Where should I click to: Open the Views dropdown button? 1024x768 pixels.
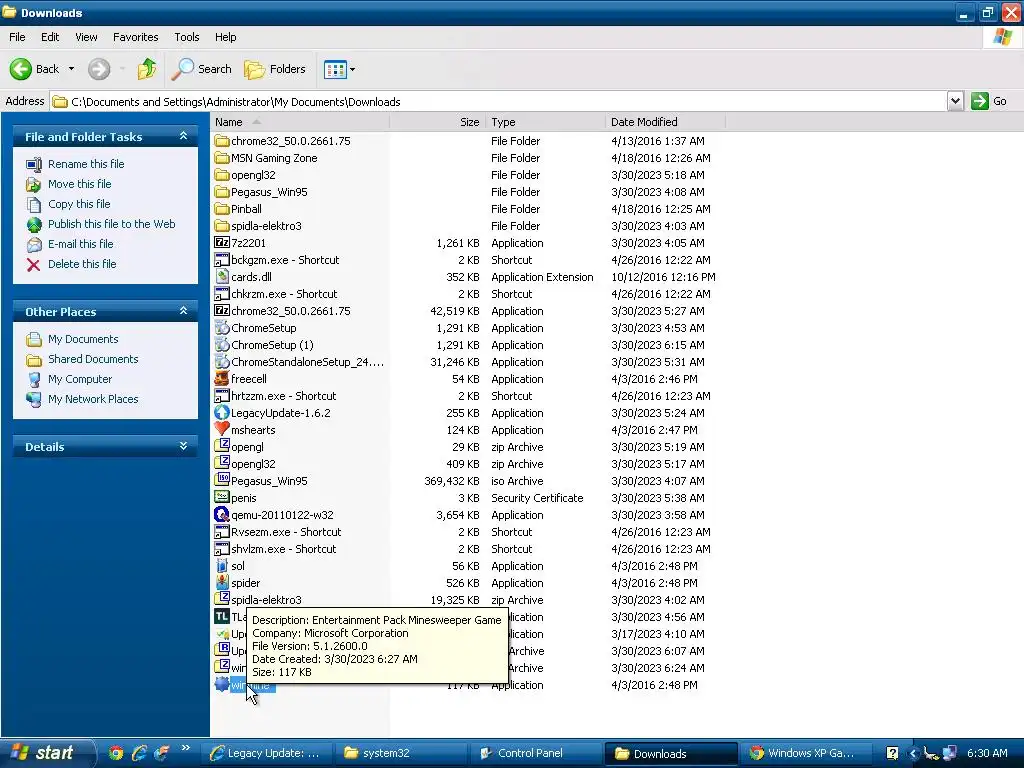(x=340, y=69)
